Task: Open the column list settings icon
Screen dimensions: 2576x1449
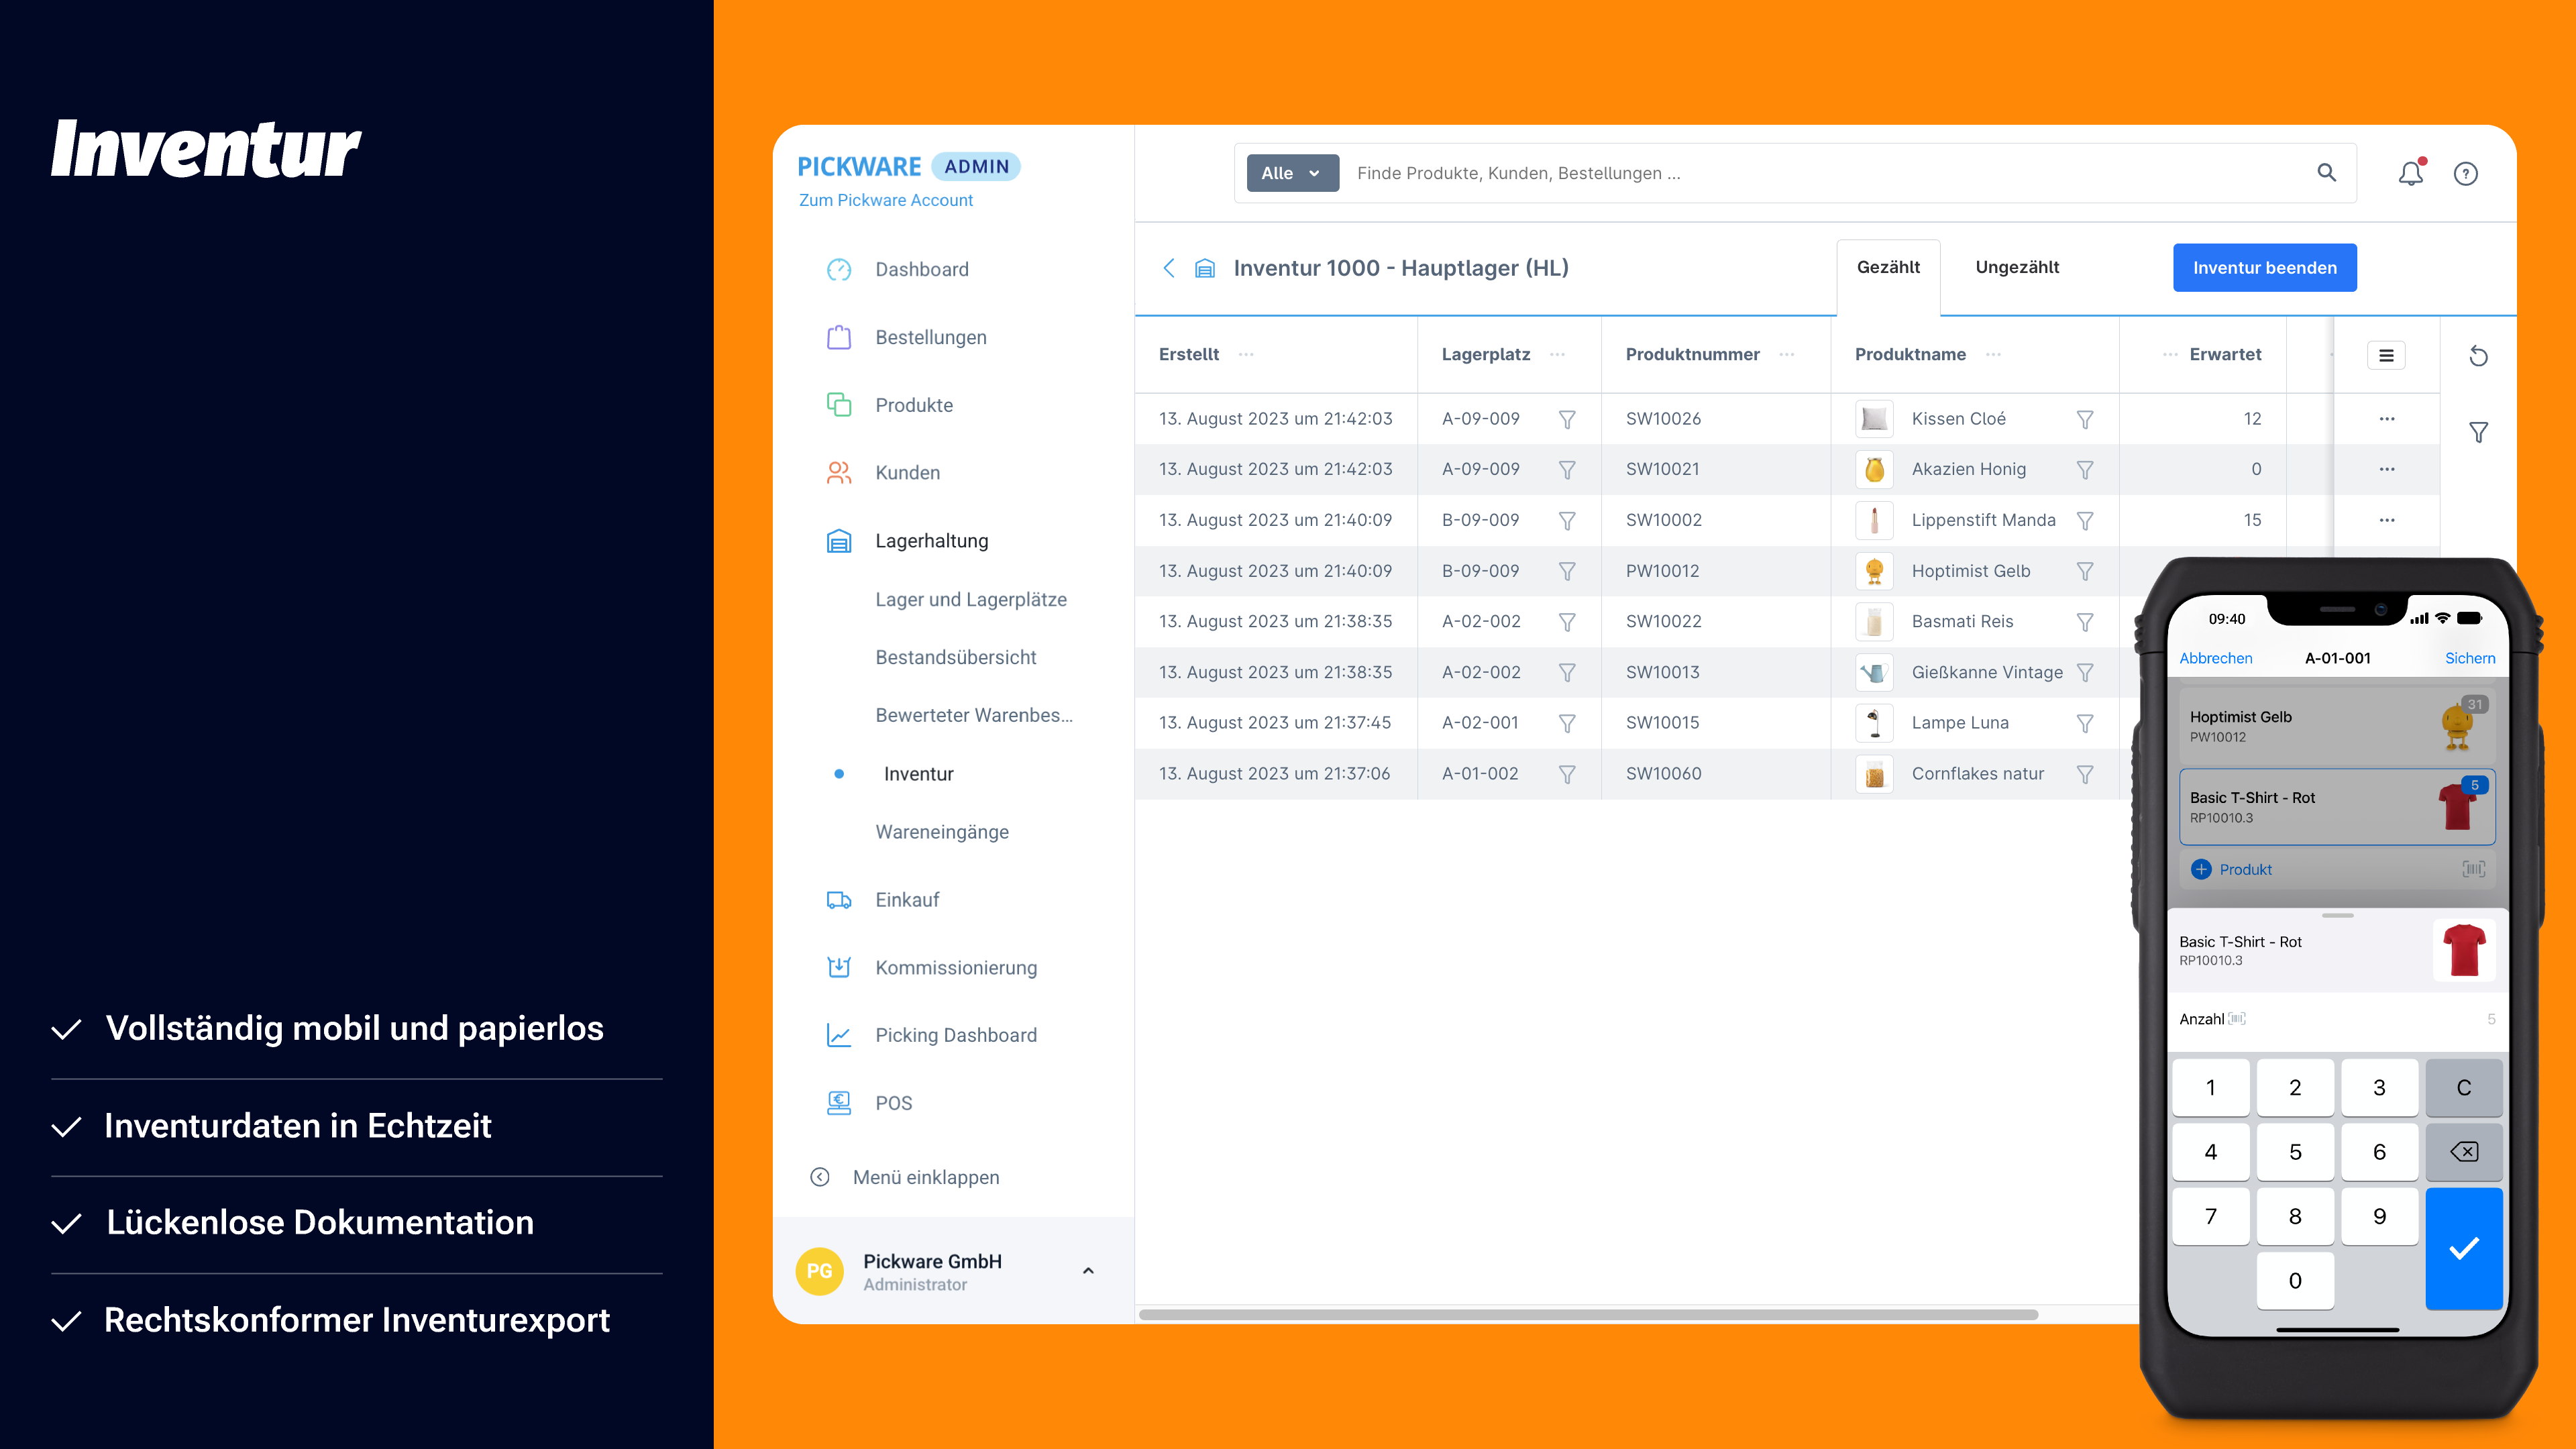Action: (2386, 355)
